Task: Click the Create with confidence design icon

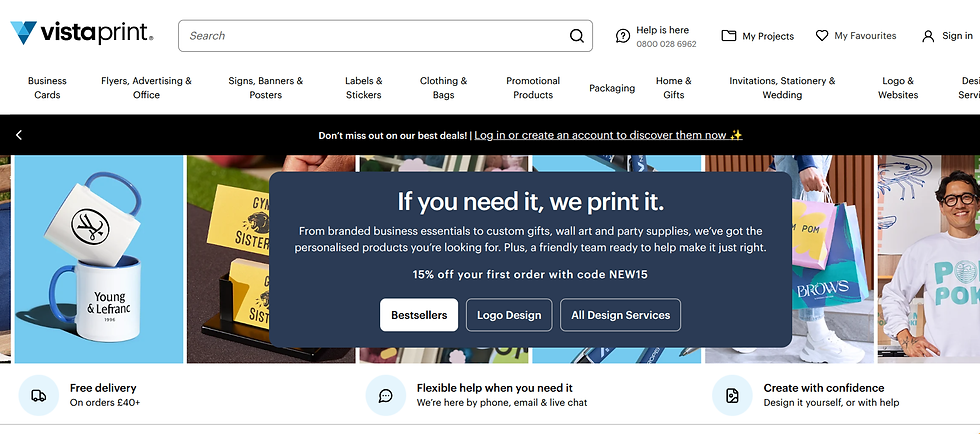Action: tap(732, 395)
